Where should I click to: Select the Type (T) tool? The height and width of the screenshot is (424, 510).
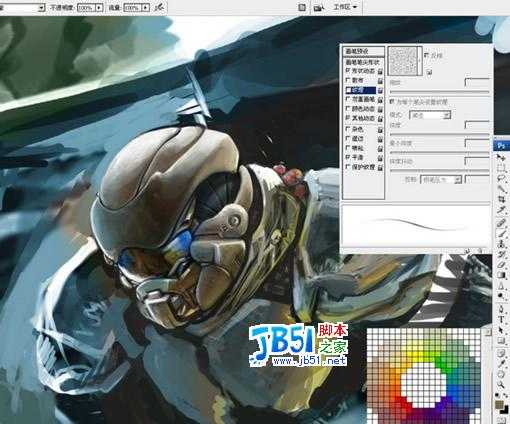[502, 319]
